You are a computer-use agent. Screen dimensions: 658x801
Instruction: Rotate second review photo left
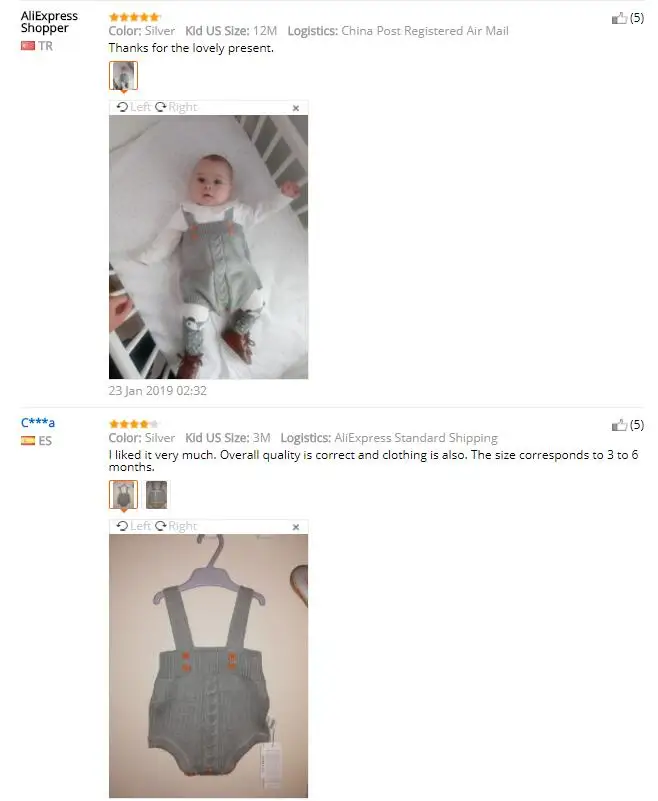click(x=133, y=526)
